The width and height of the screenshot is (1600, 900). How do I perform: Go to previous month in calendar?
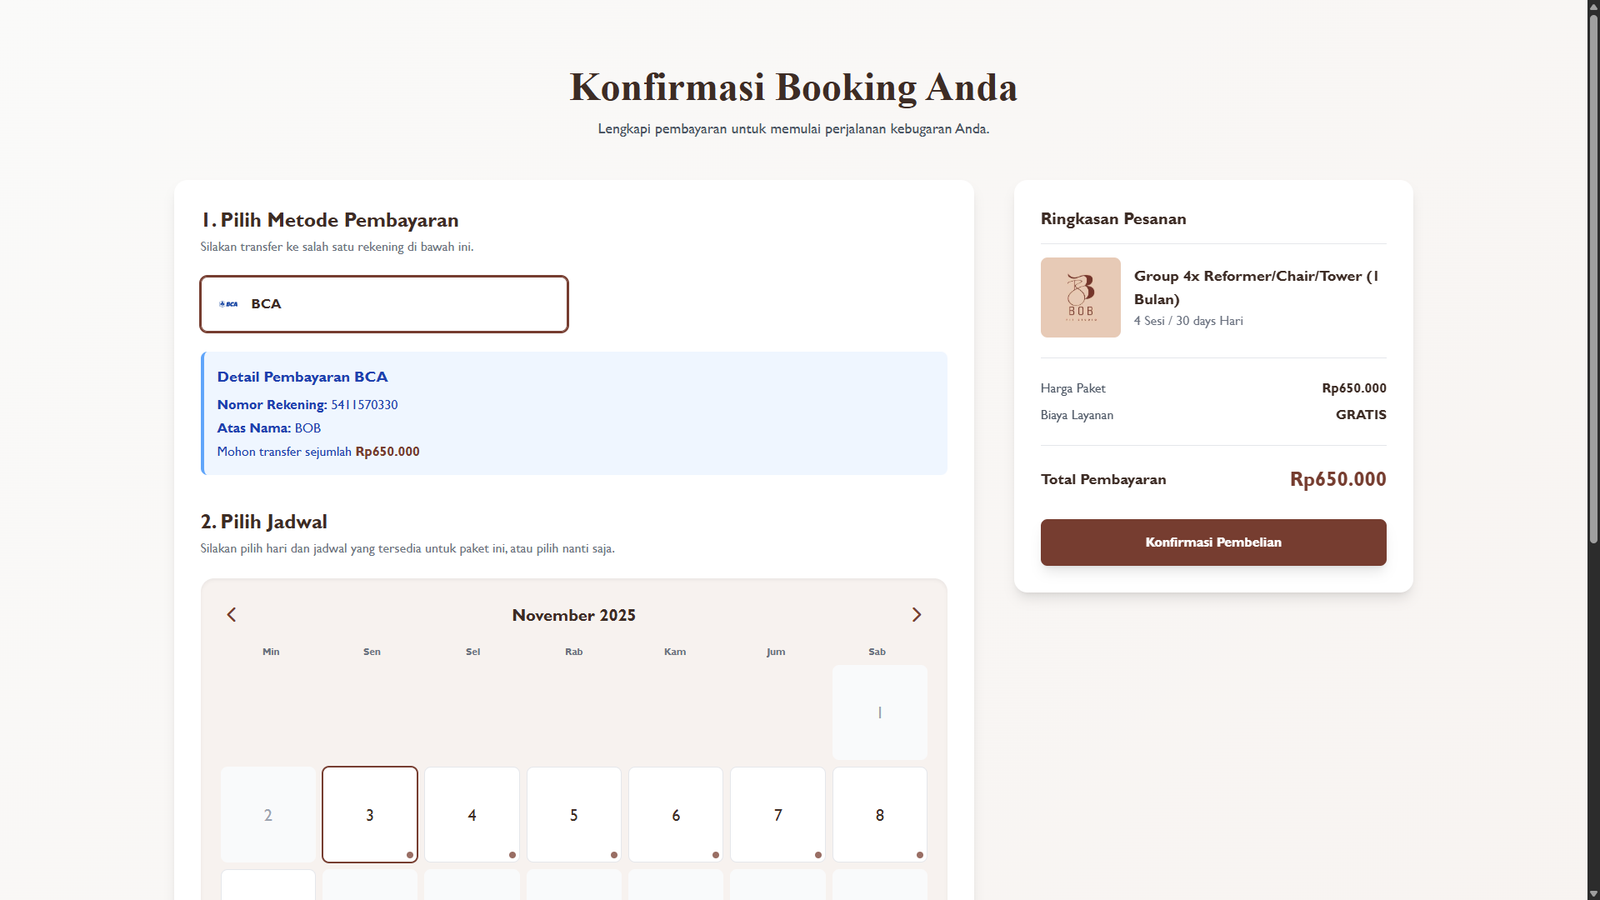(231, 615)
